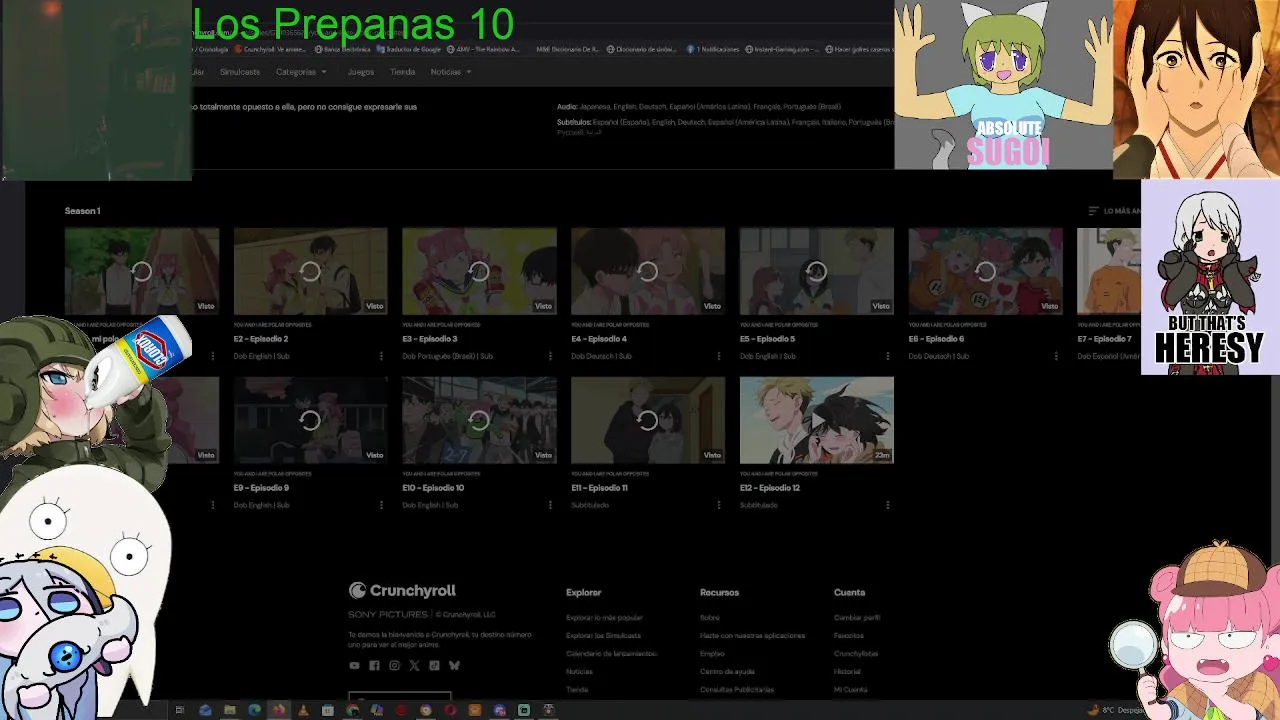Expand the Categorías dropdown menu

(x=301, y=72)
